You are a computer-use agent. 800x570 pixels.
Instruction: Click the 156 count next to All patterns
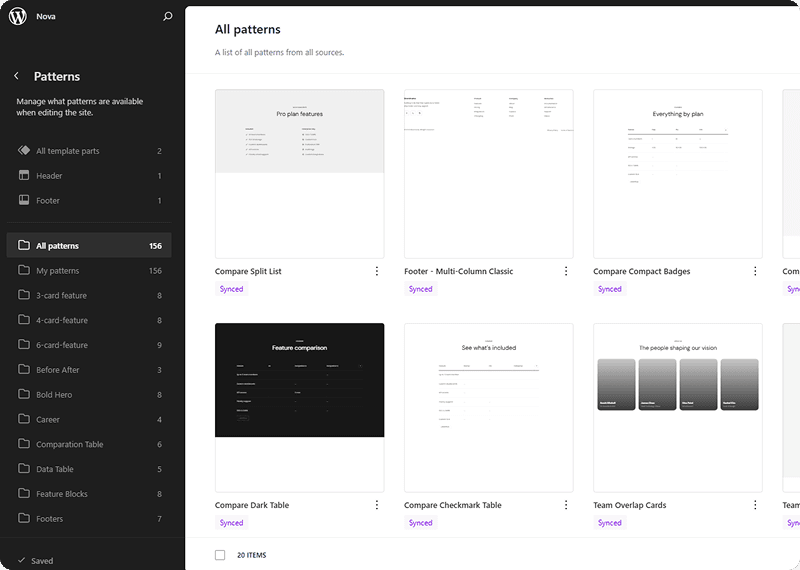click(155, 245)
